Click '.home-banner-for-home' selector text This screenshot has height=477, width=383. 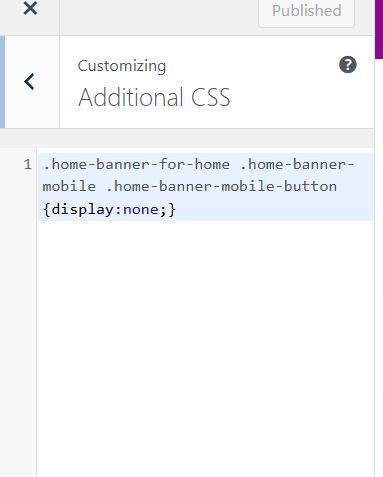[x=136, y=164]
